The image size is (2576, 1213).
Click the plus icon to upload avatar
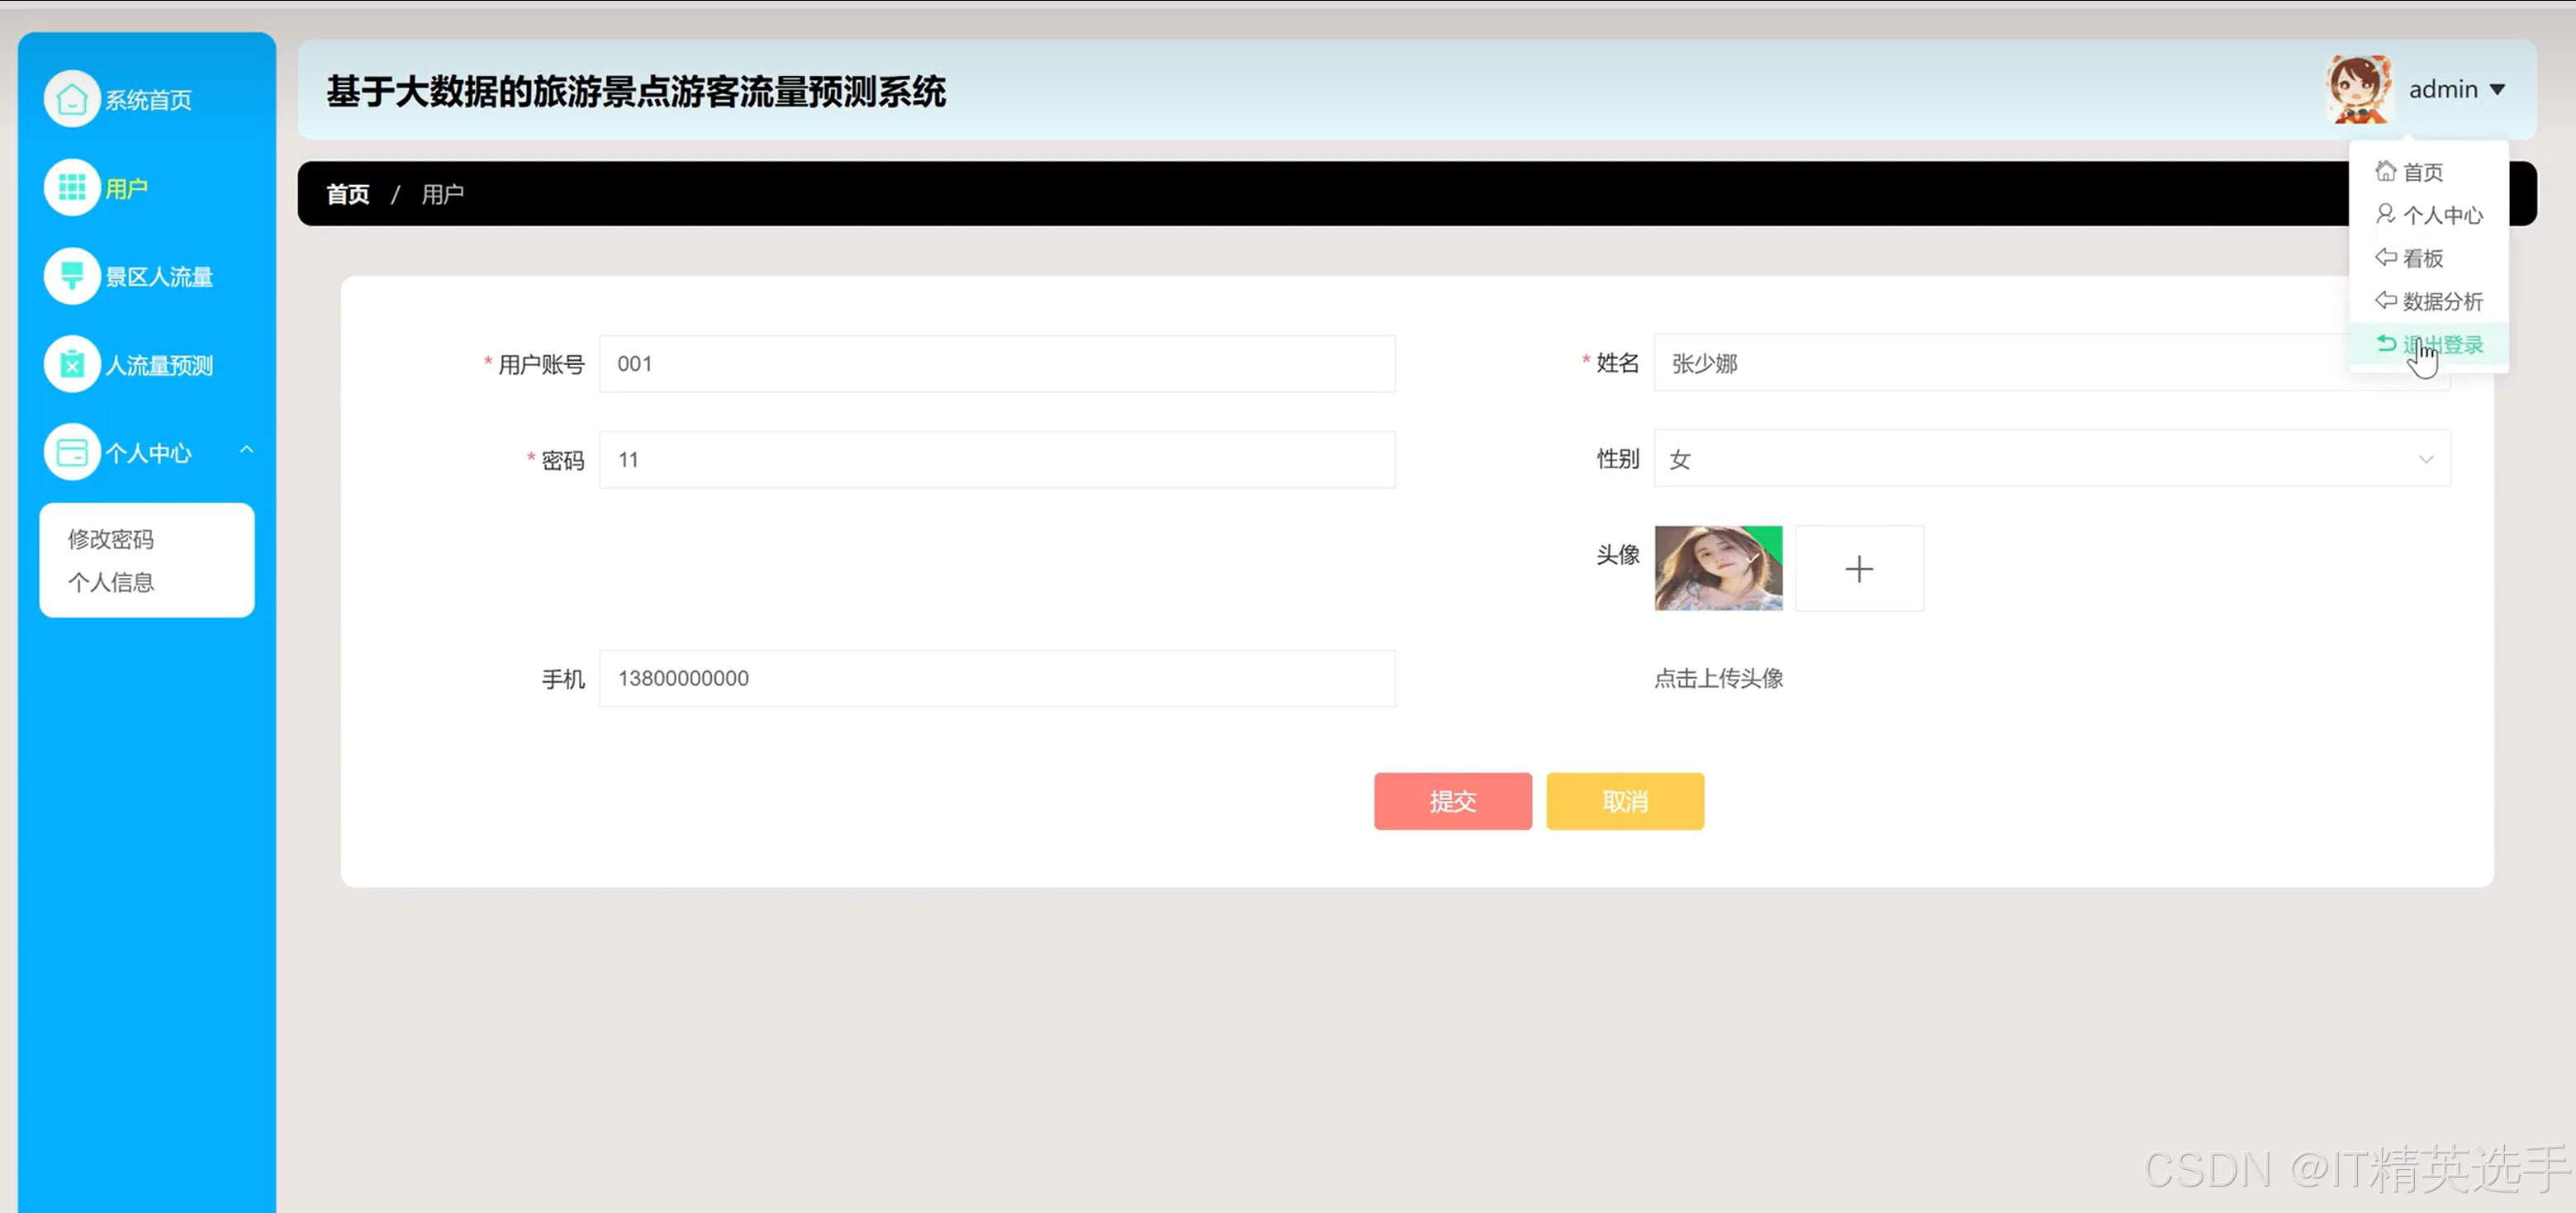point(1859,568)
